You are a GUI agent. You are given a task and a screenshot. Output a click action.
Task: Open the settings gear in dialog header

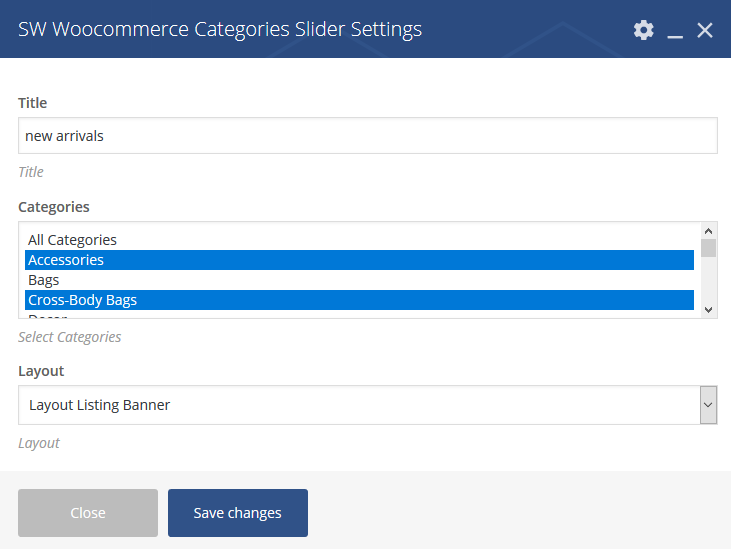pyautogui.click(x=643, y=30)
